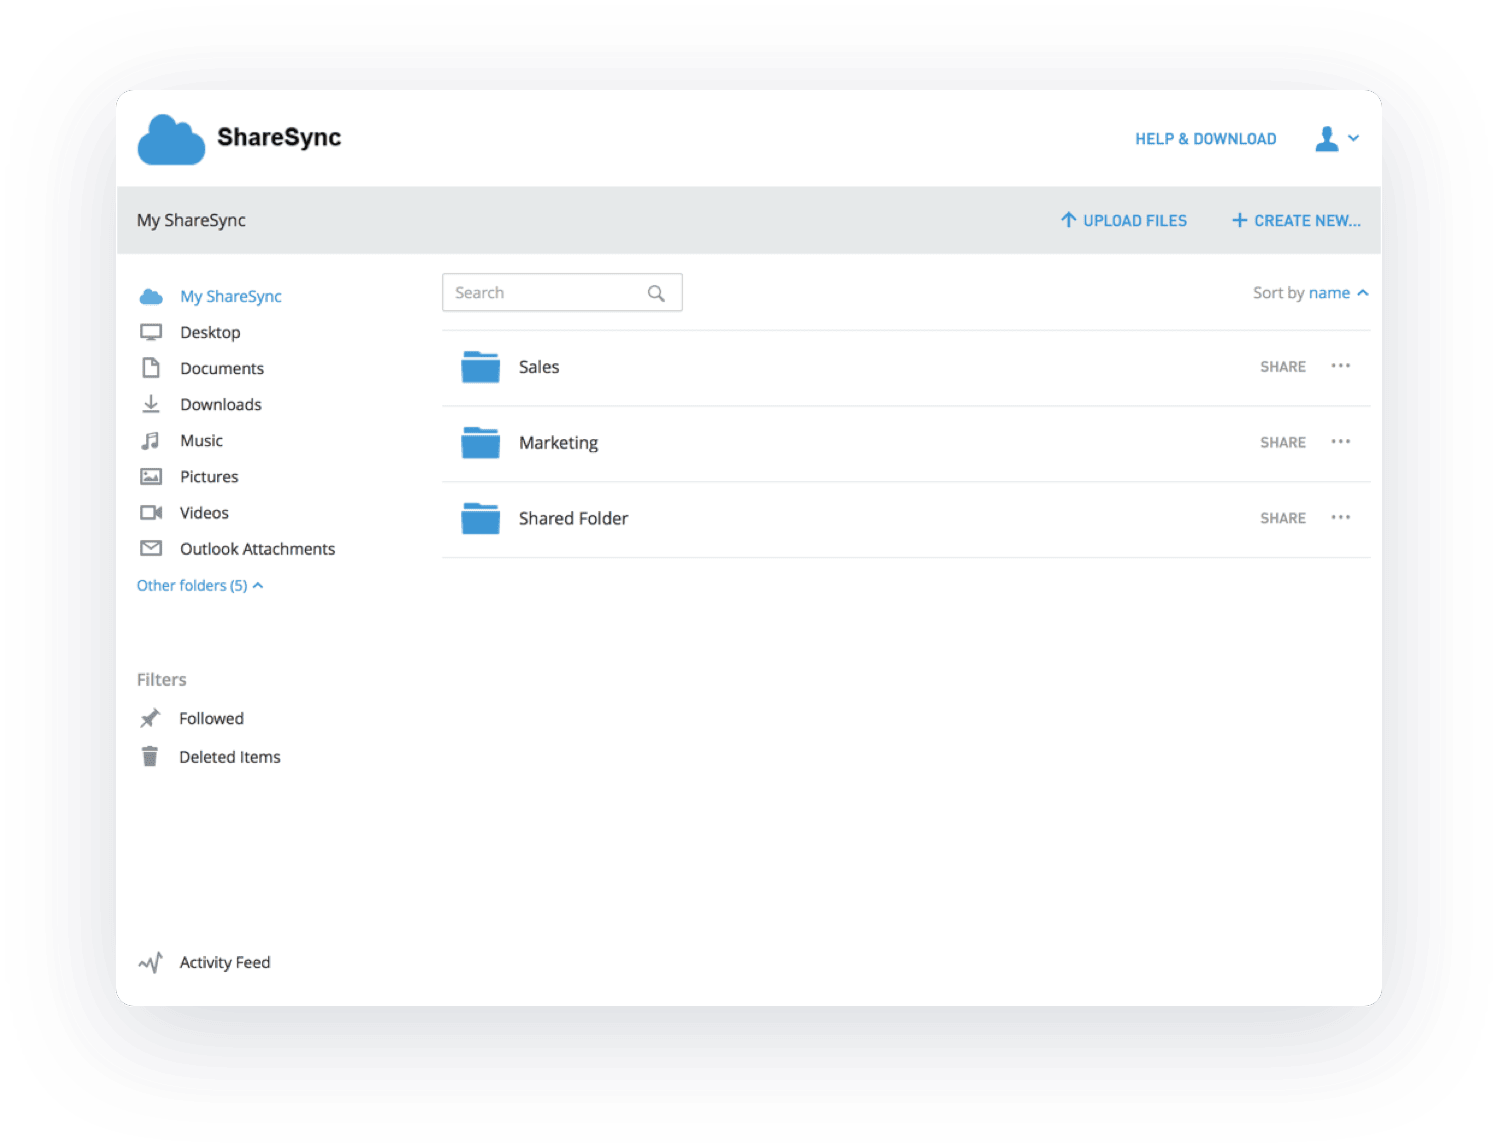This screenshot has height=1148, width=1498.
Task: Click Create New button
Action: [x=1295, y=220]
